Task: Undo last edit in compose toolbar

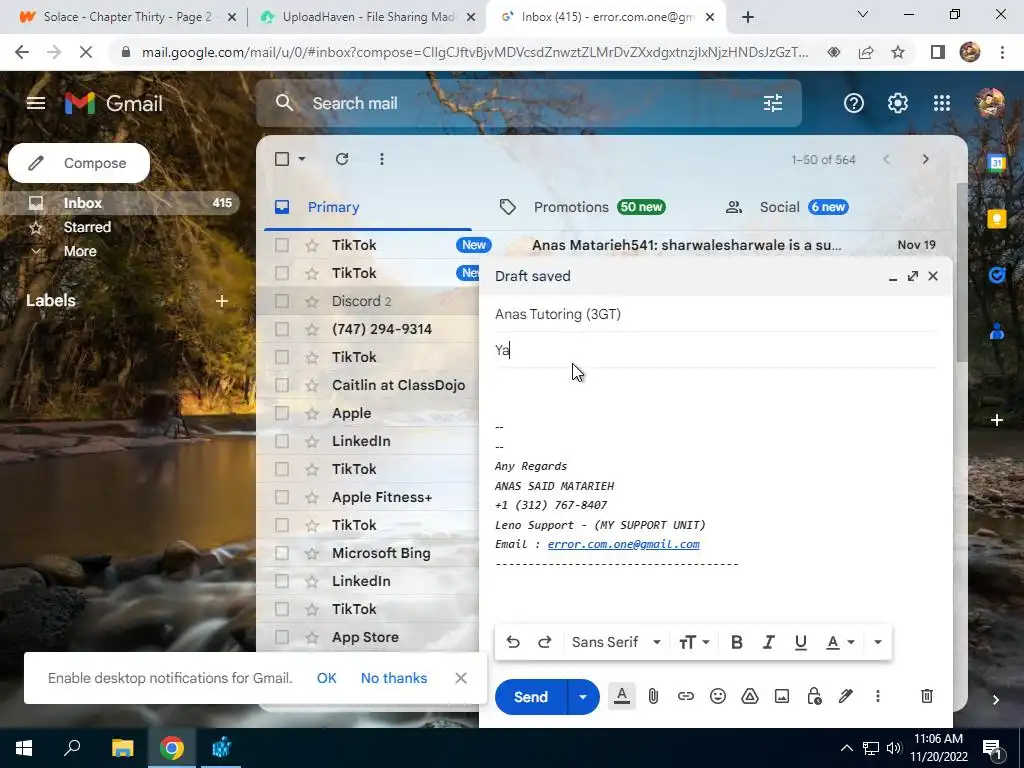Action: click(x=513, y=643)
